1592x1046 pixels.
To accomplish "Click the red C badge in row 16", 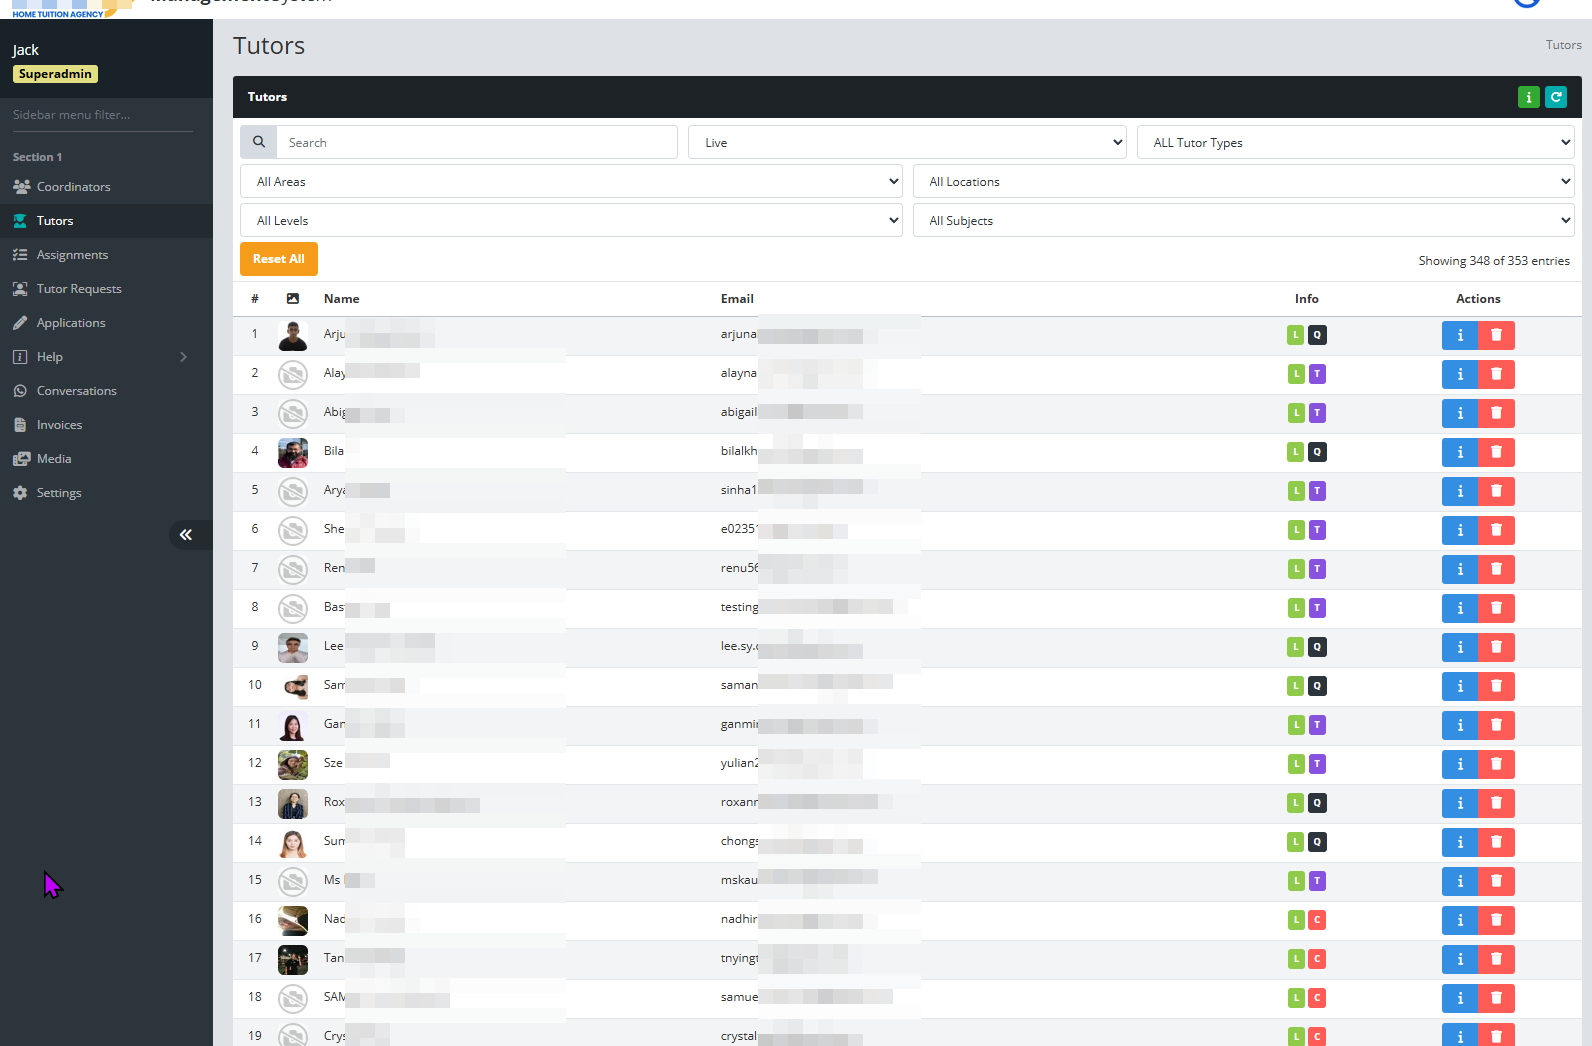I will coord(1317,920).
